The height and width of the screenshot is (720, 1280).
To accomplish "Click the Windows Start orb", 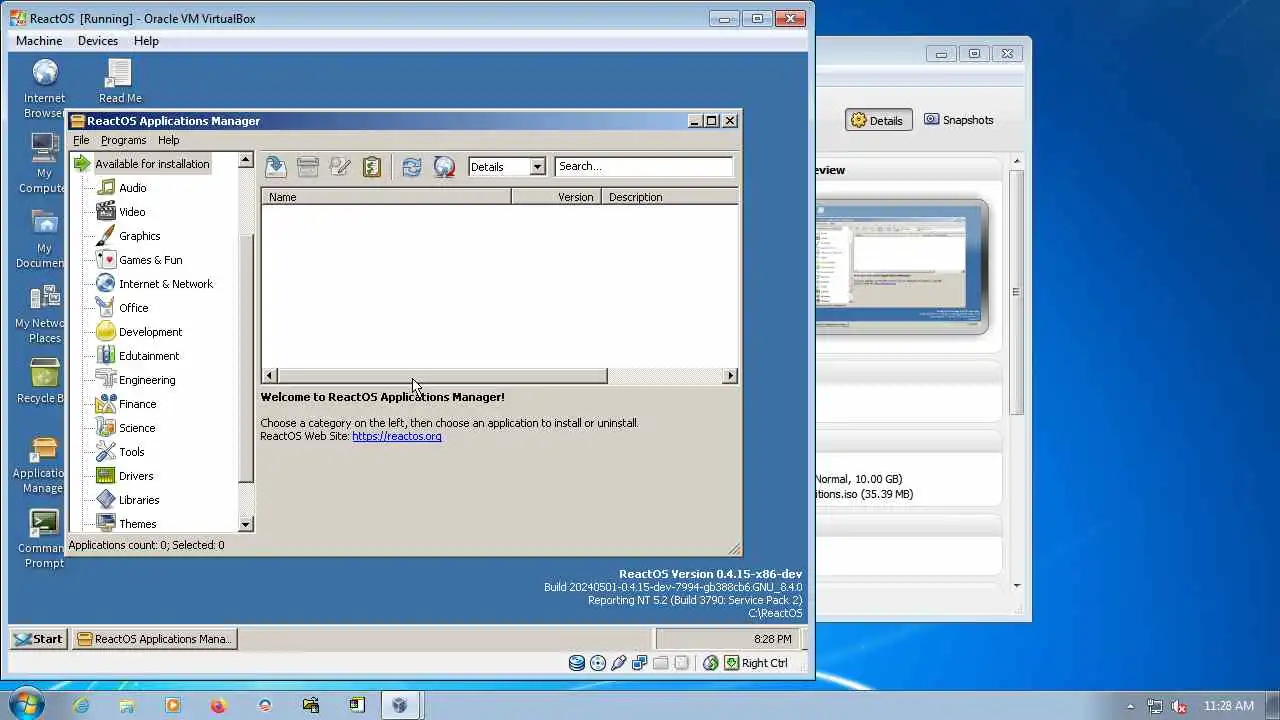I will click(25, 705).
